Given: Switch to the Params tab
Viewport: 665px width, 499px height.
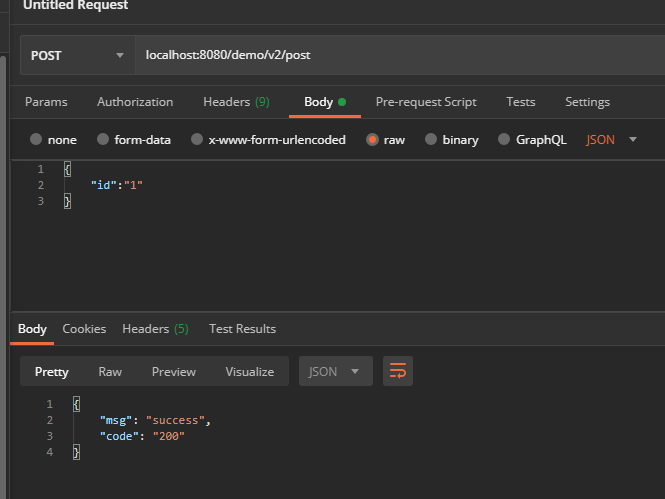Looking at the screenshot, I should click(46, 102).
